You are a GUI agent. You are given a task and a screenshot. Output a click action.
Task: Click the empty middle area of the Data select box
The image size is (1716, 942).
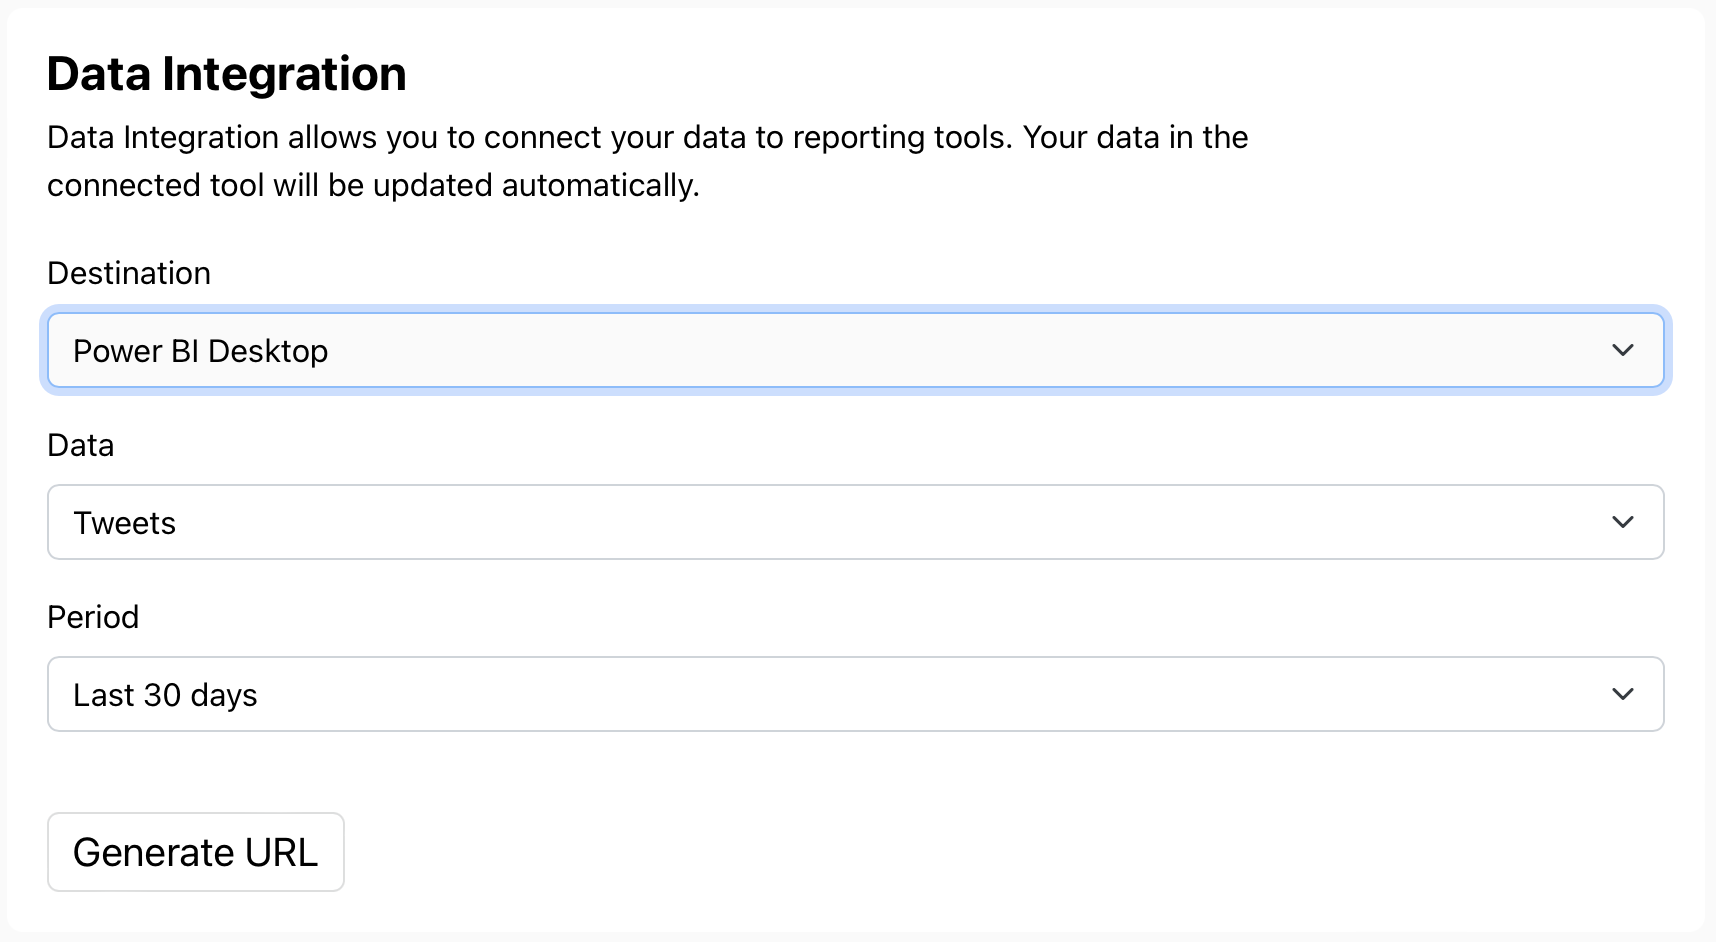coord(950,522)
